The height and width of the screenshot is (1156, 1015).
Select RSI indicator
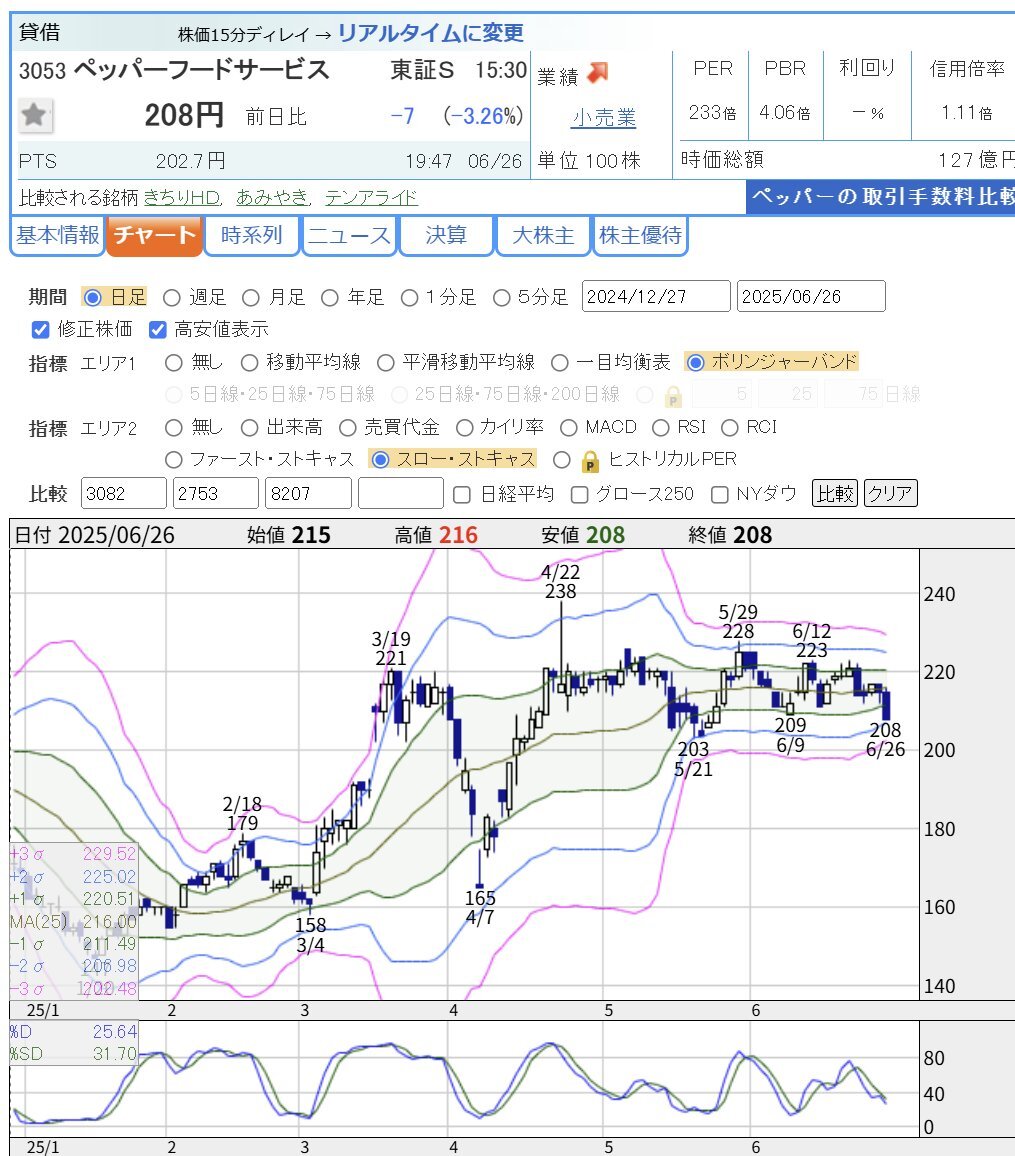[x=660, y=428]
